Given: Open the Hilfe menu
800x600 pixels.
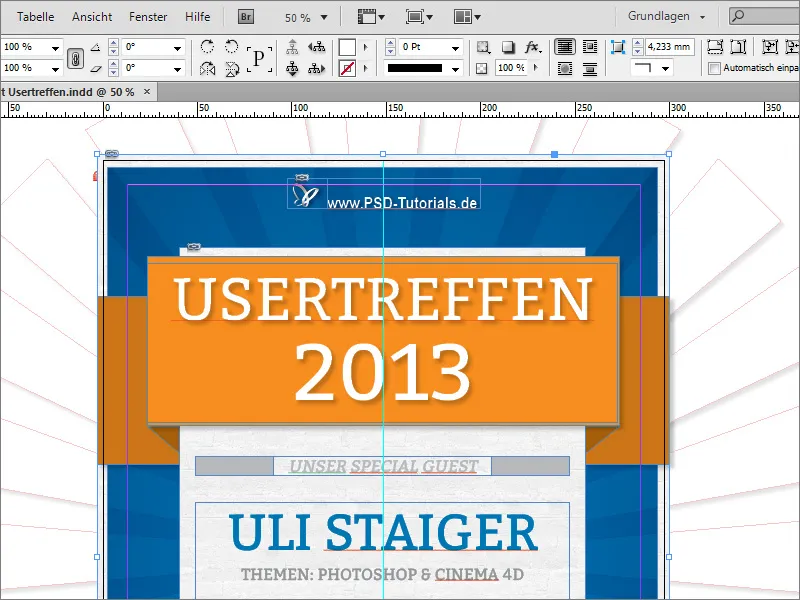Looking at the screenshot, I should tap(197, 17).
